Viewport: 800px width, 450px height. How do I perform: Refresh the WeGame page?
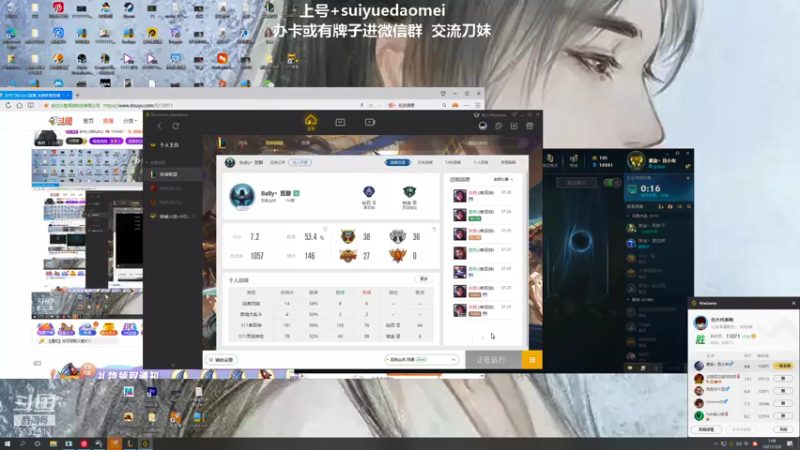[176, 126]
